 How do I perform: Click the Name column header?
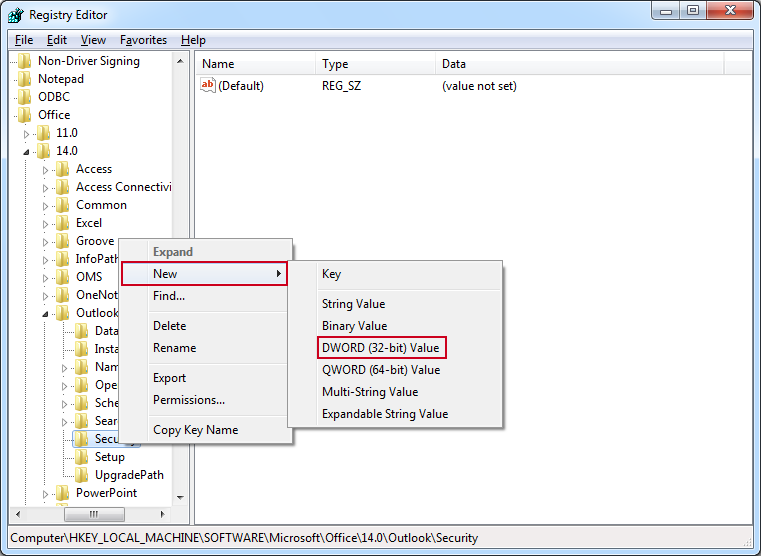point(255,64)
